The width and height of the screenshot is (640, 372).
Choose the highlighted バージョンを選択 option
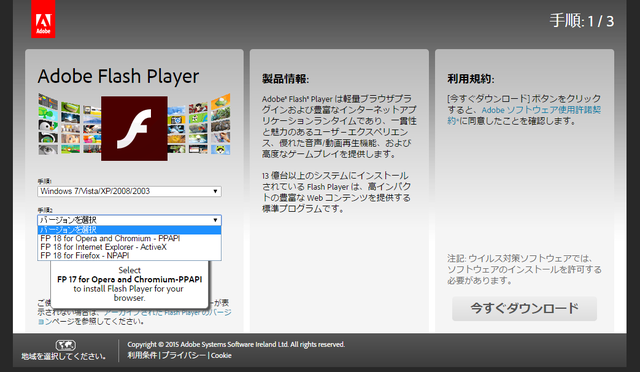point(129,230)
